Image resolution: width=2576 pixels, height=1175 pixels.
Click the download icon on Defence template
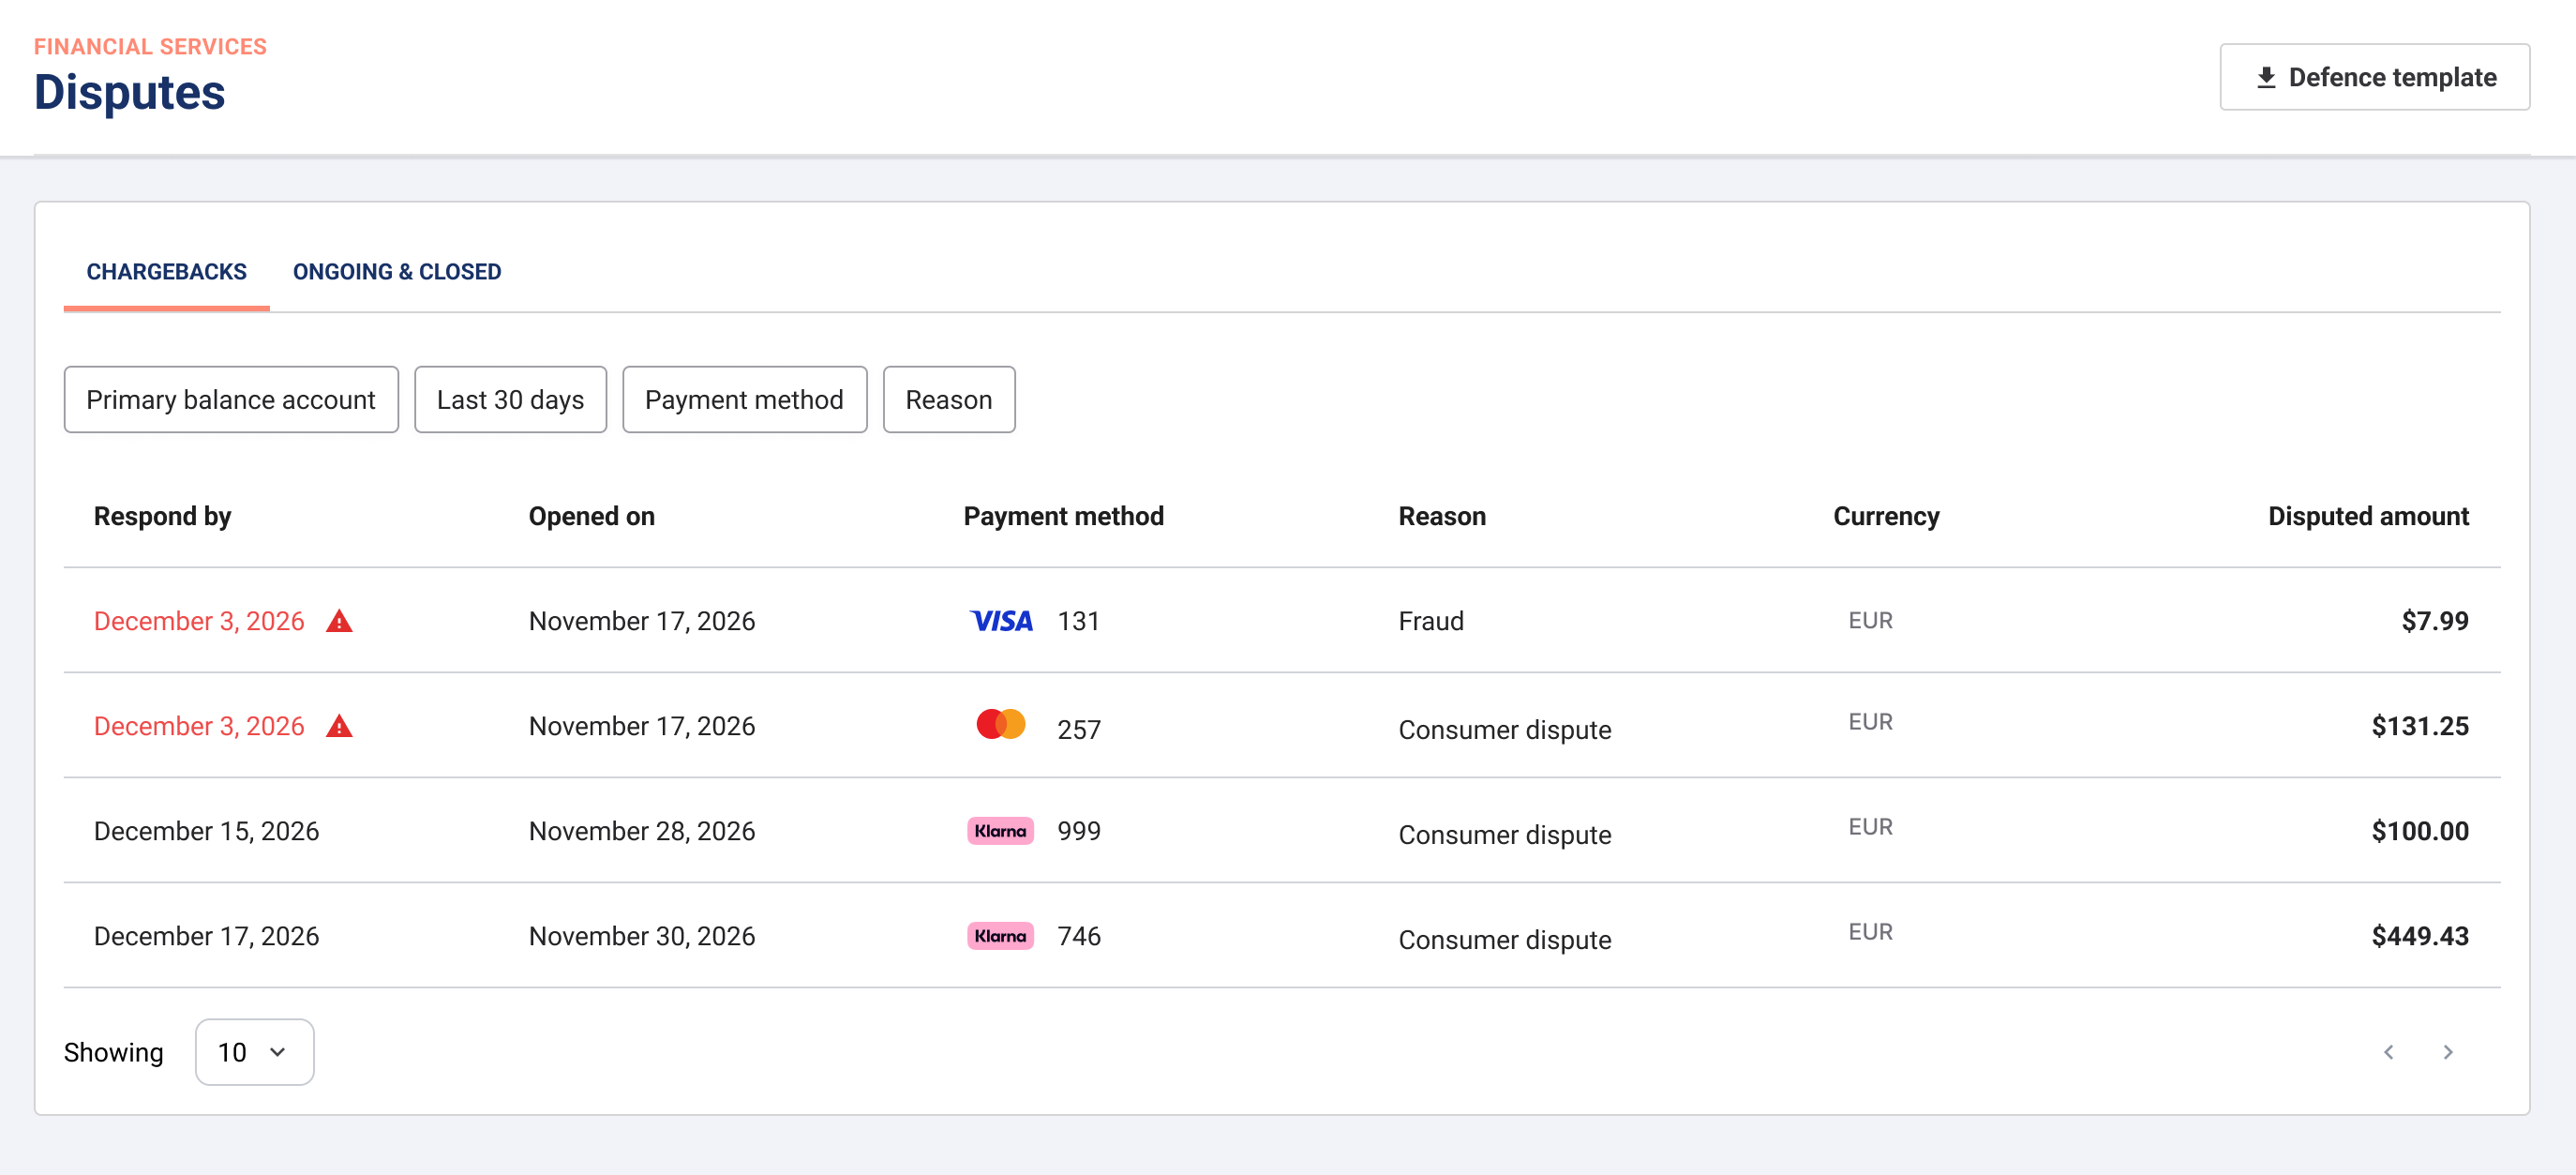[2266, 77]
